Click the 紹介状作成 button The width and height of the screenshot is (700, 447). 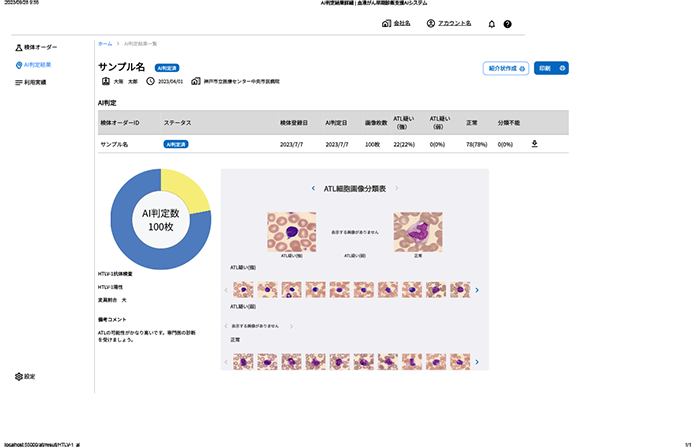(505, 68)
